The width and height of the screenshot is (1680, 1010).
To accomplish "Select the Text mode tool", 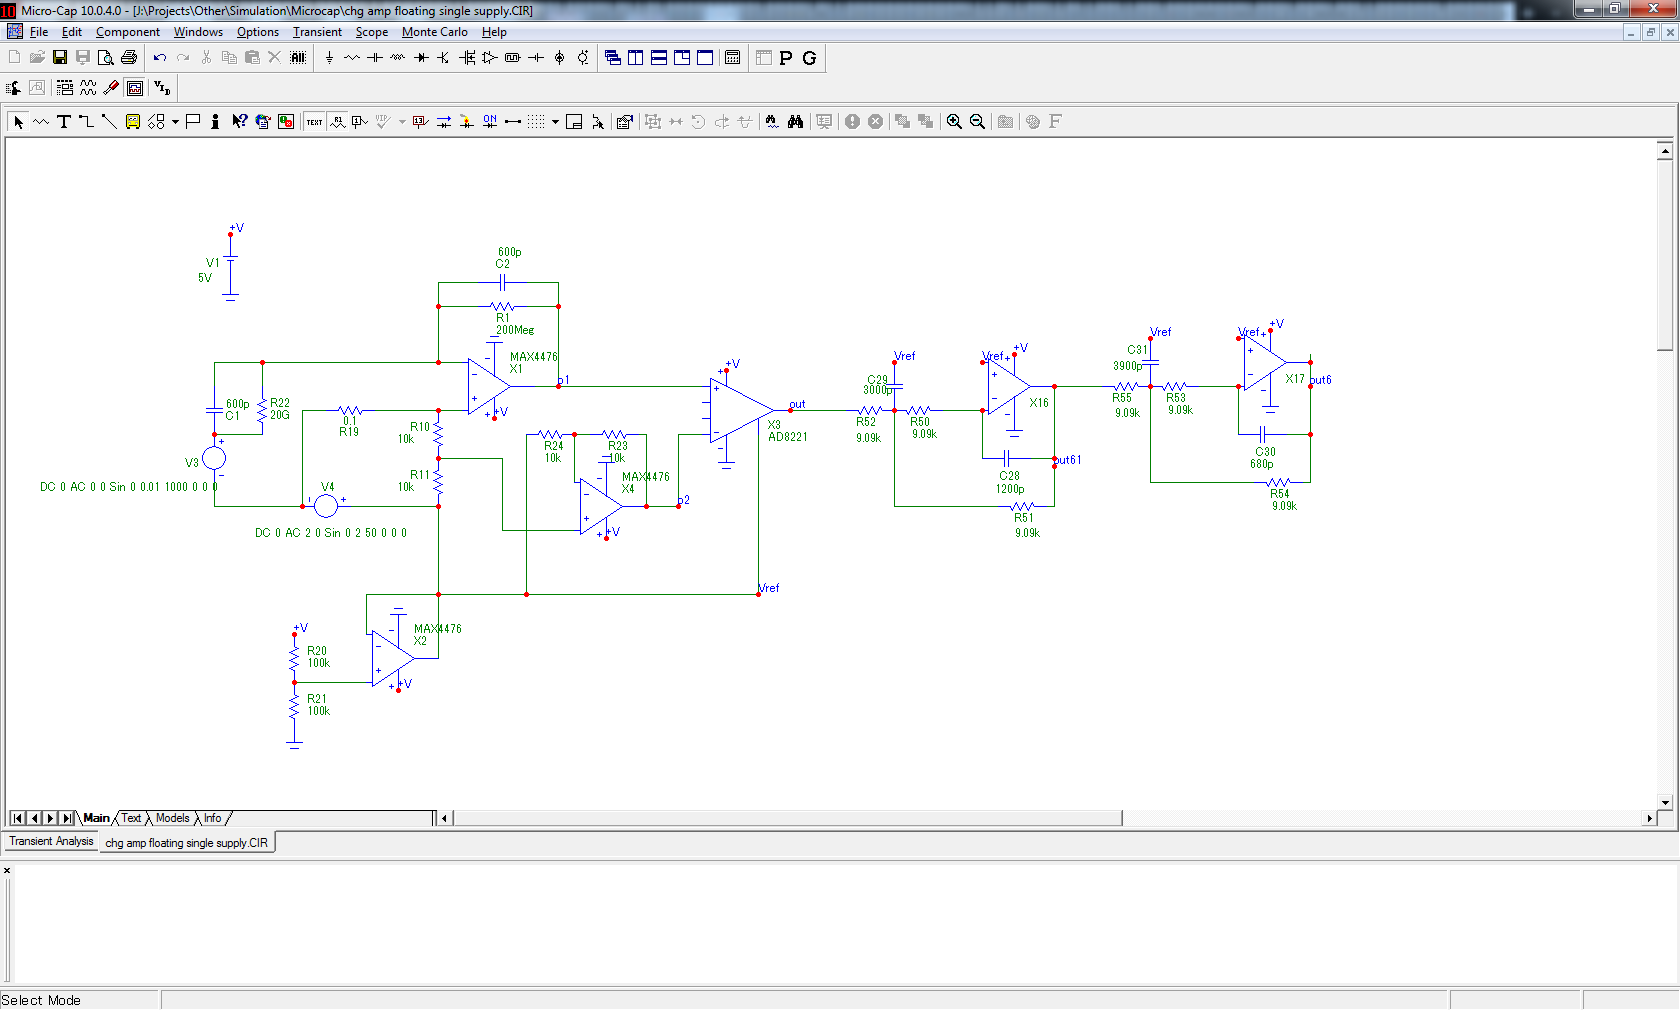I will [x=64, y=122].
